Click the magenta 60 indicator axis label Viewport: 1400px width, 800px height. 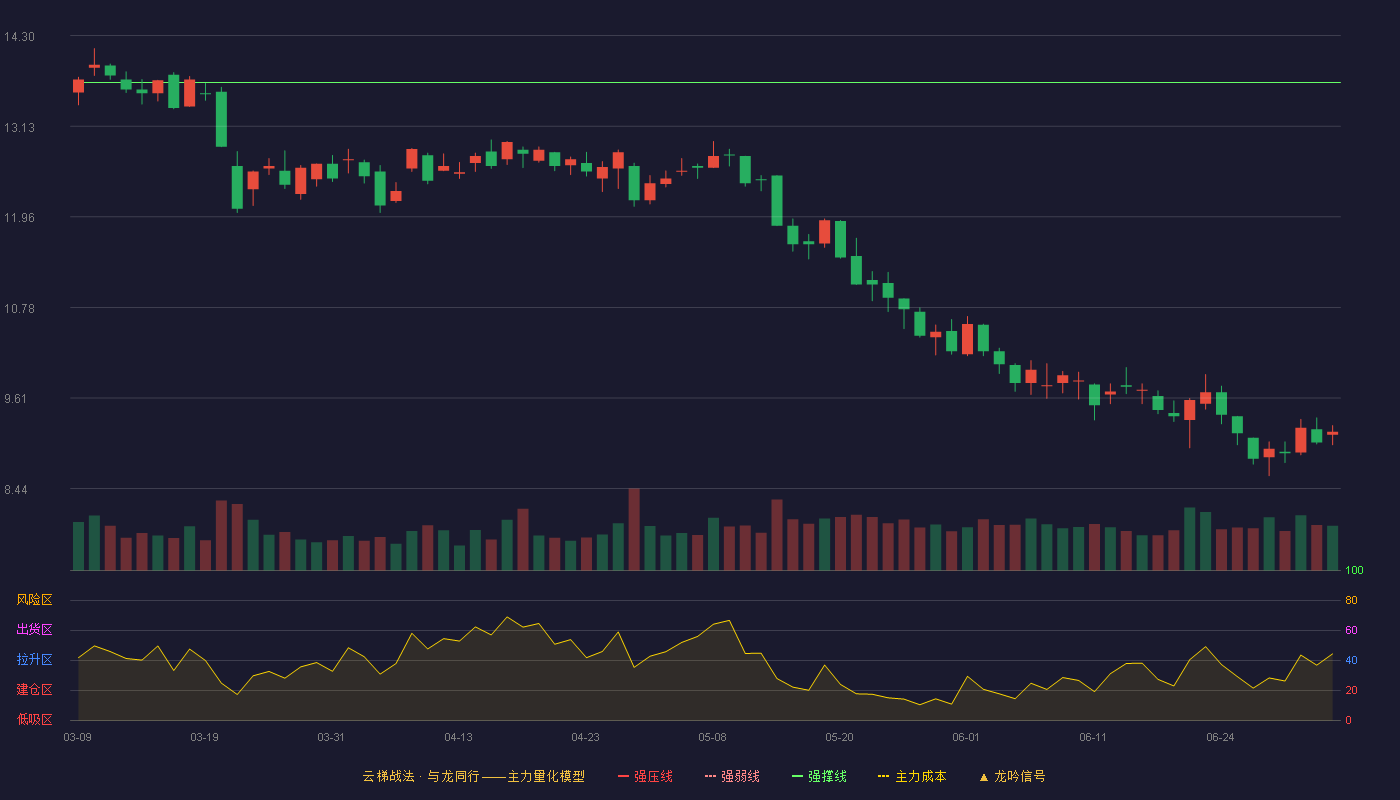coord(1351,631)
